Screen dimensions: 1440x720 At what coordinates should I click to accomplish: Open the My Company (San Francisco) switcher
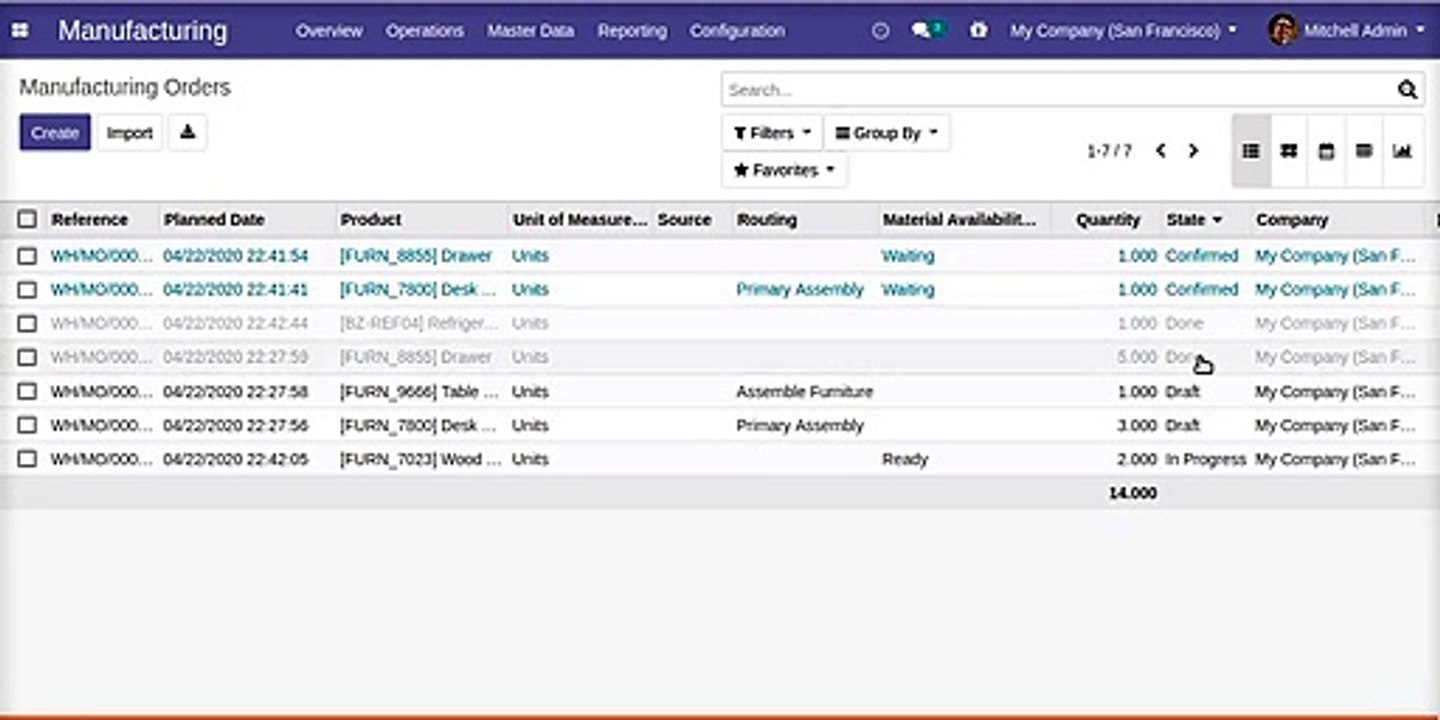click(1123, 31)
